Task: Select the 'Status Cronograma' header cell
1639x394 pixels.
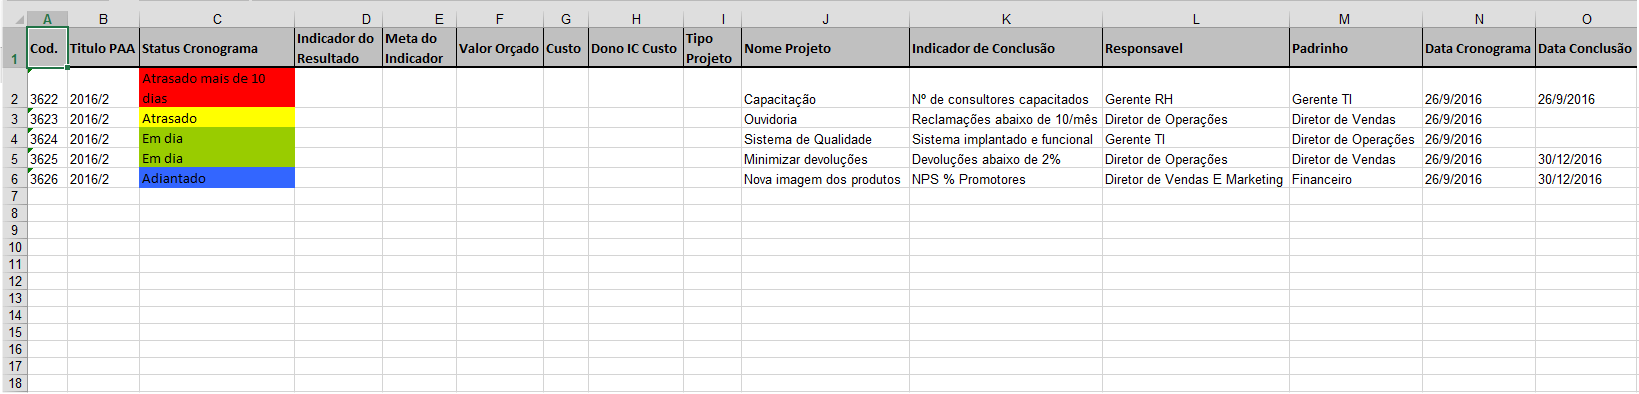Action: point(217,48)
